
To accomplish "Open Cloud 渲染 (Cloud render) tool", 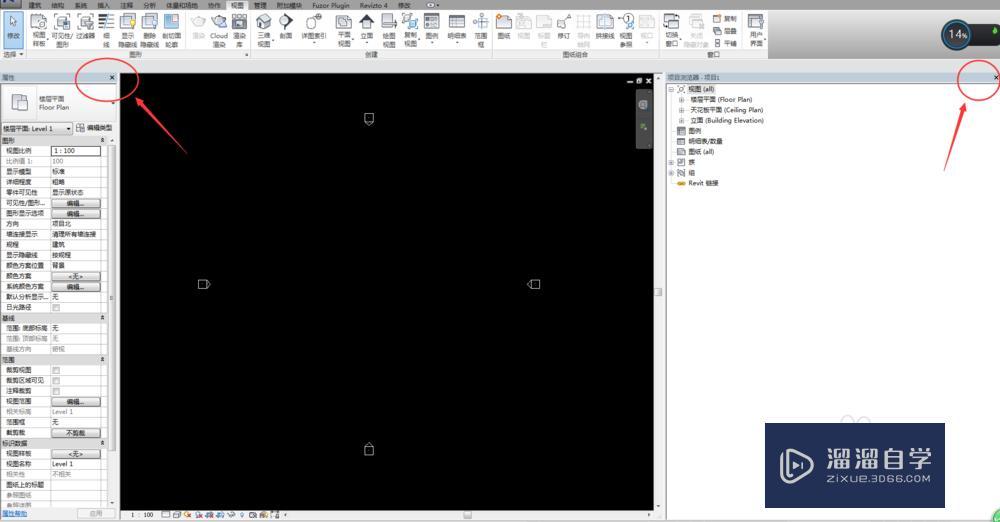I will point(219,30).
